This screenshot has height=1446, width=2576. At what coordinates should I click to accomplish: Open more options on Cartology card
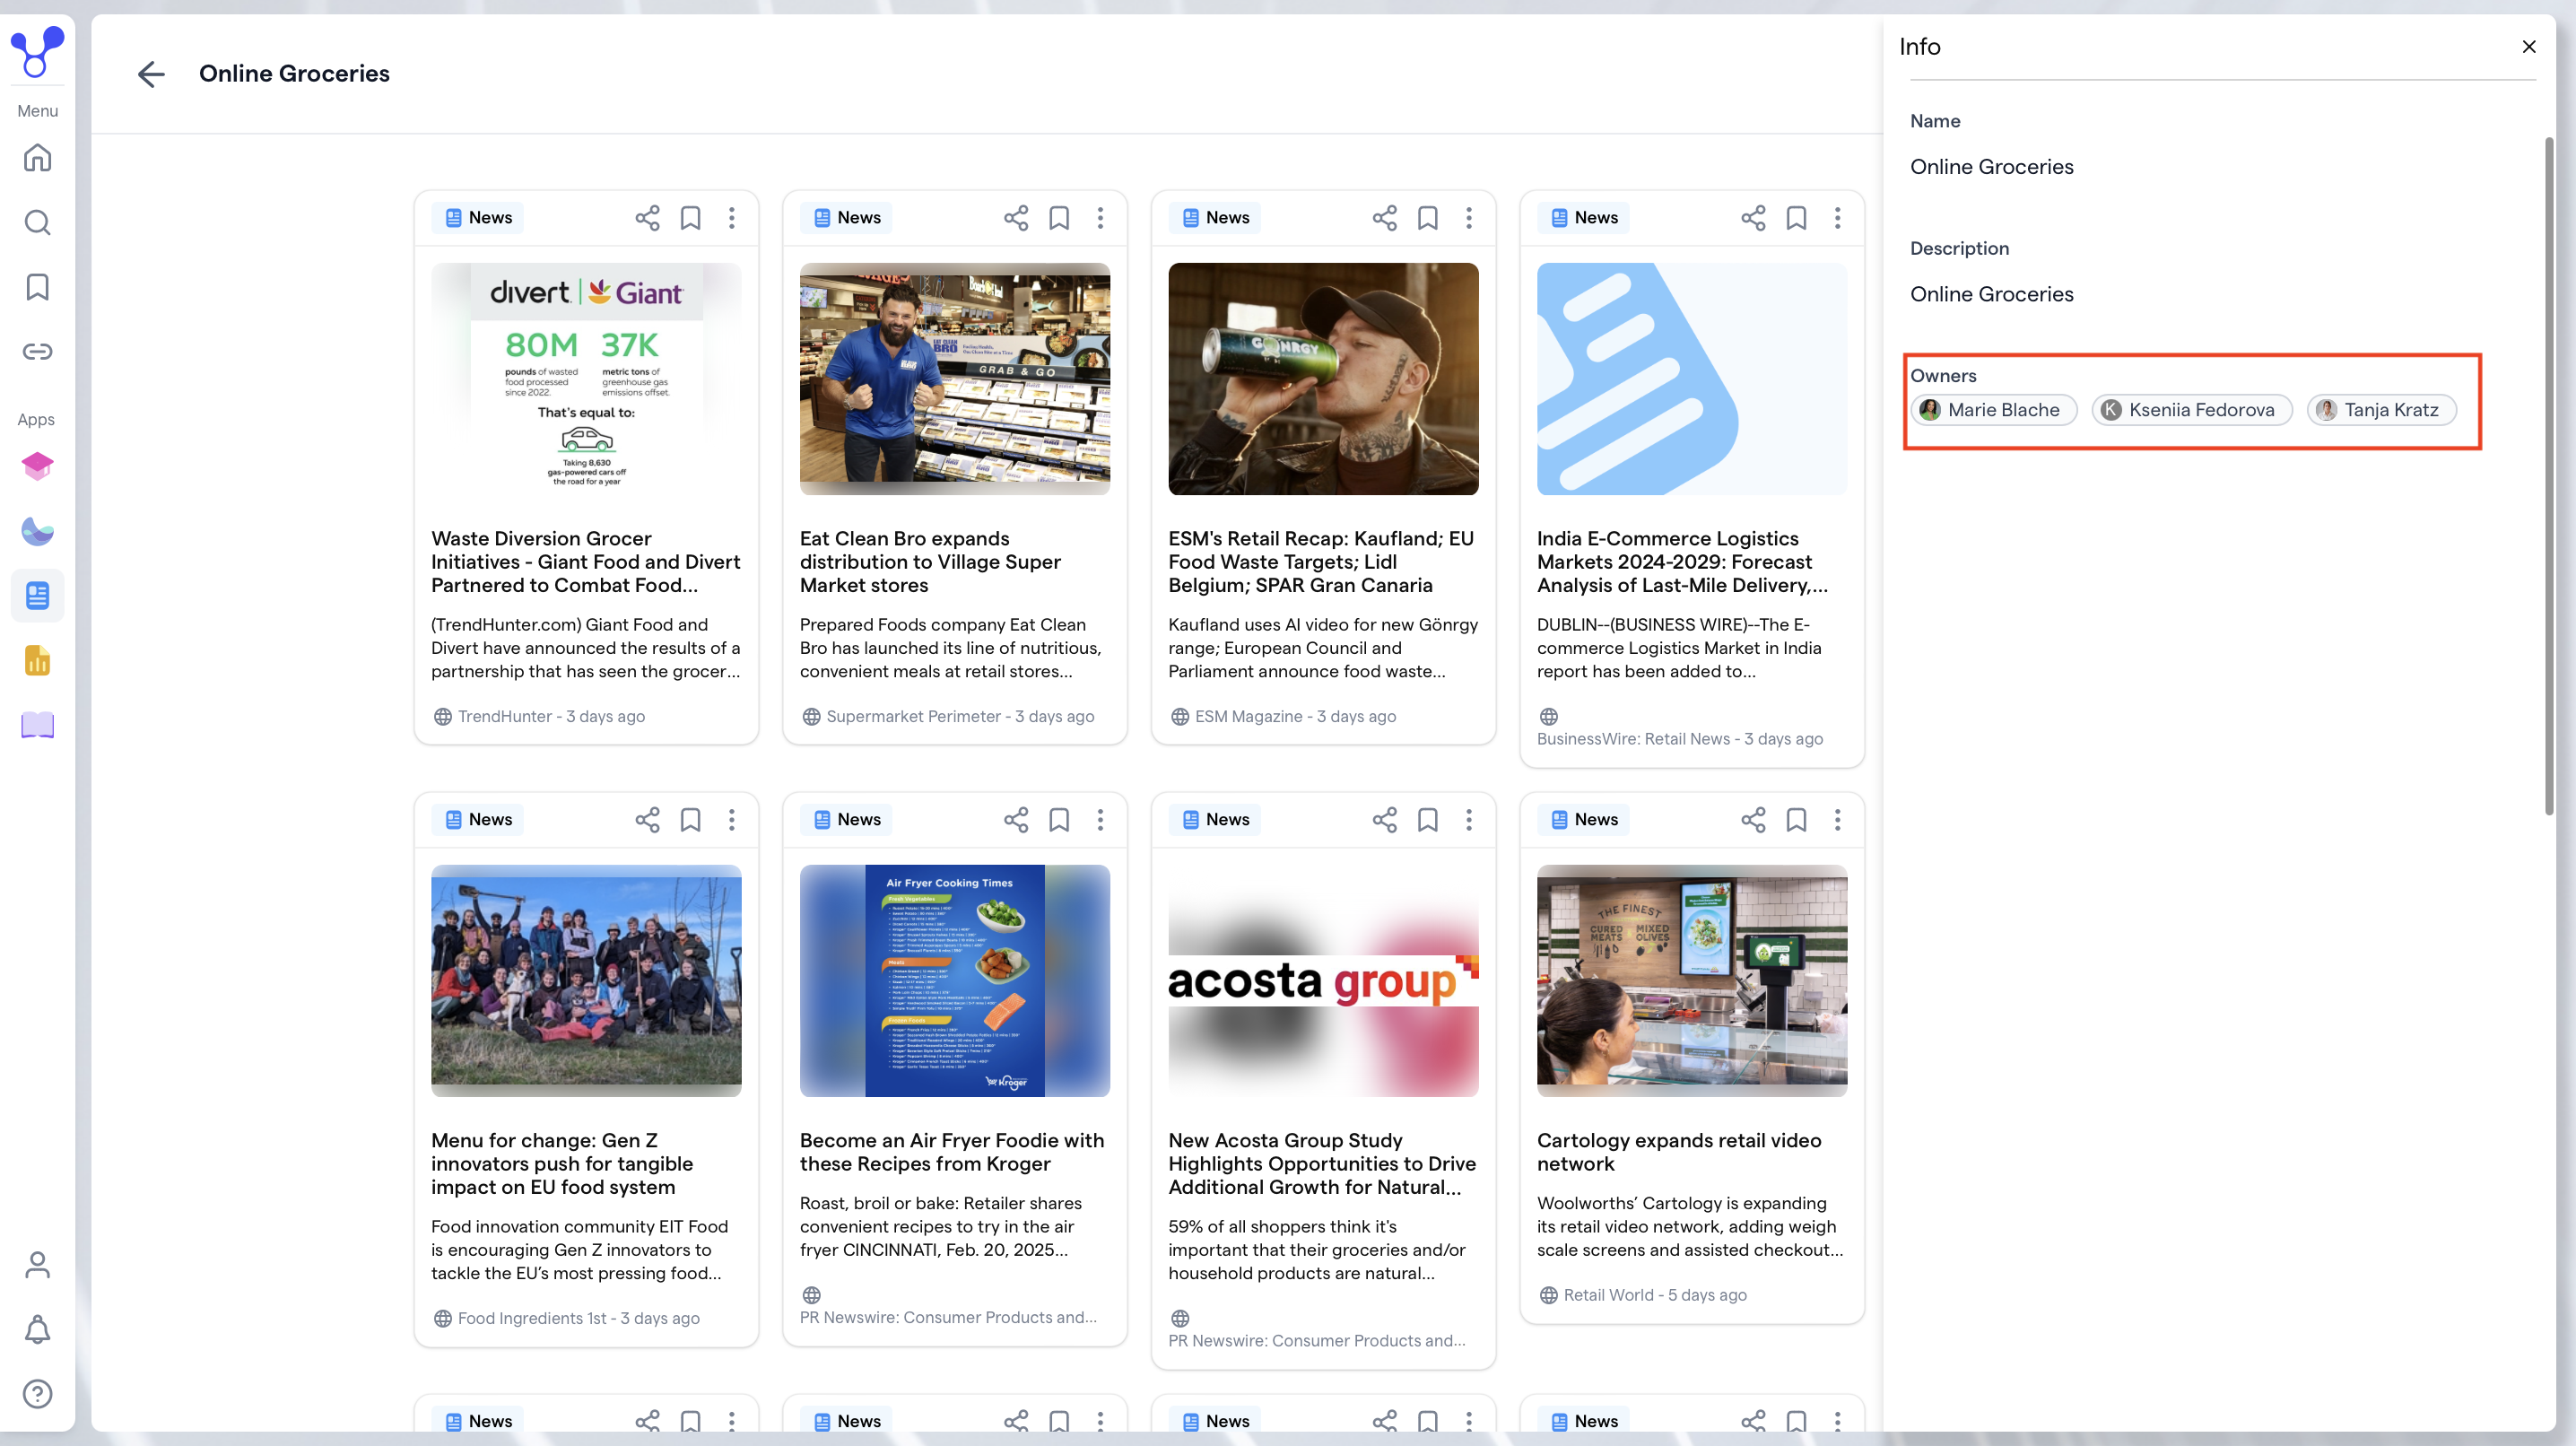click(1838, 820)
